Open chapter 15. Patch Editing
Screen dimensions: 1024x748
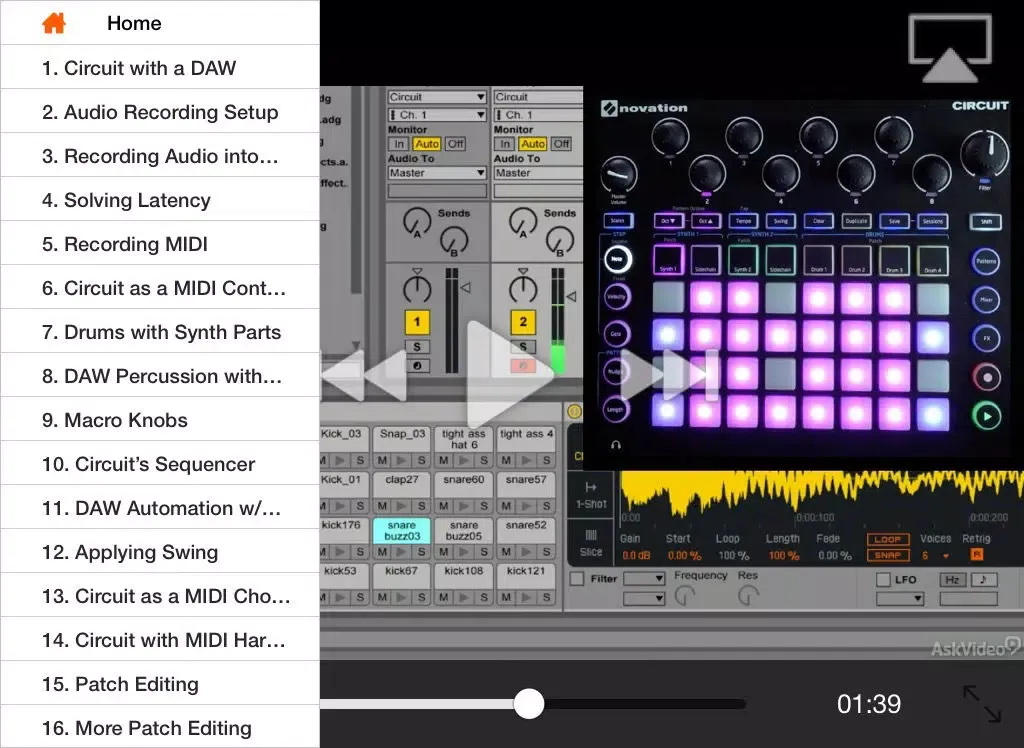pyautogui.click(x=160, y=684)
